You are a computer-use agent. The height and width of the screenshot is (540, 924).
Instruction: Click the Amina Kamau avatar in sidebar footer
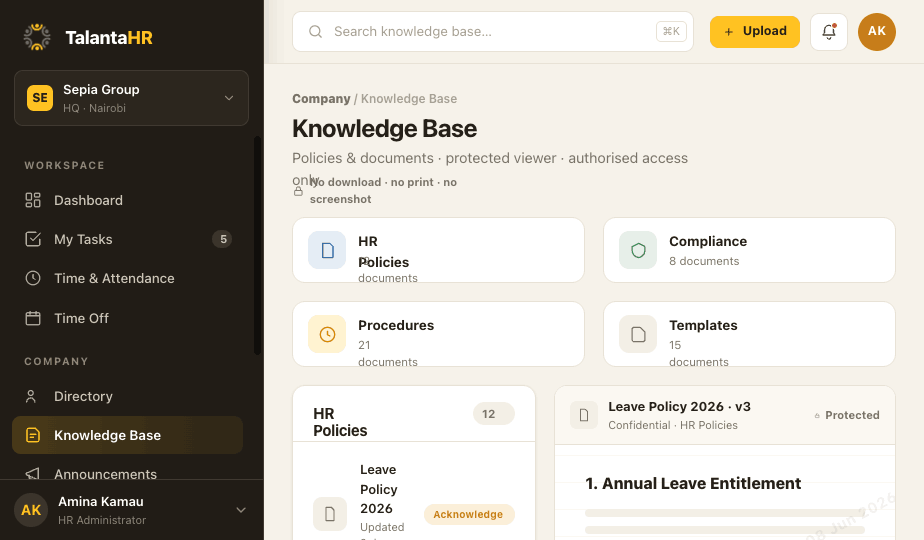(x=31, y=510)
